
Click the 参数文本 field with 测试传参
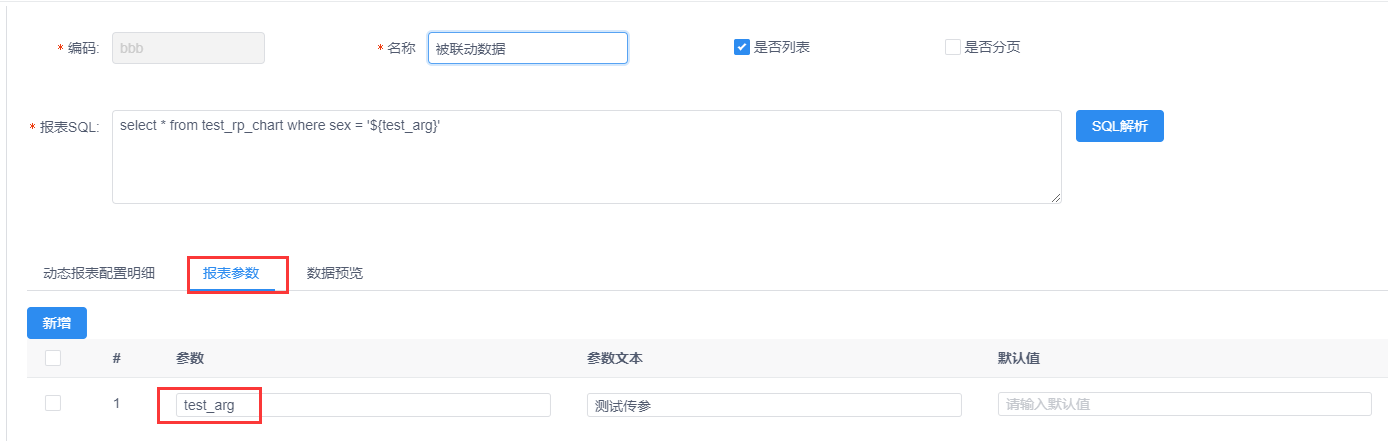point(774,405)
